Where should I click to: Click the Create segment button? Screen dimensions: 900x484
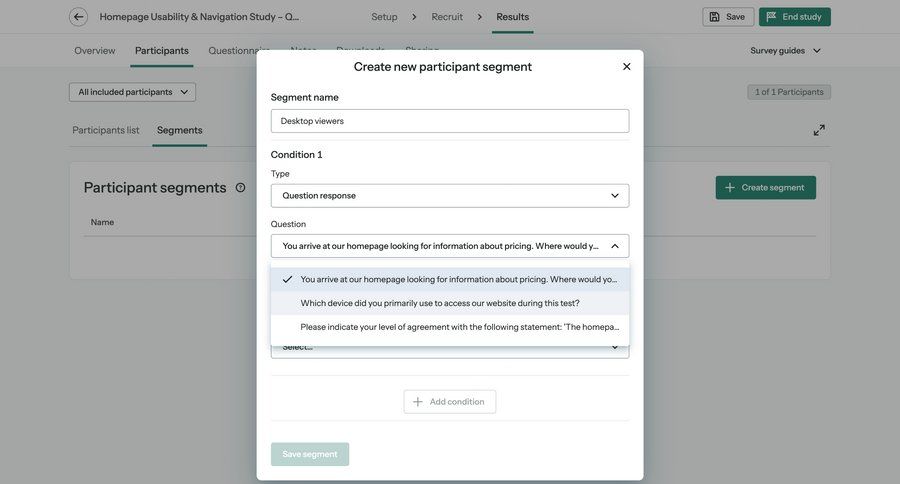(x=765, y=188)
